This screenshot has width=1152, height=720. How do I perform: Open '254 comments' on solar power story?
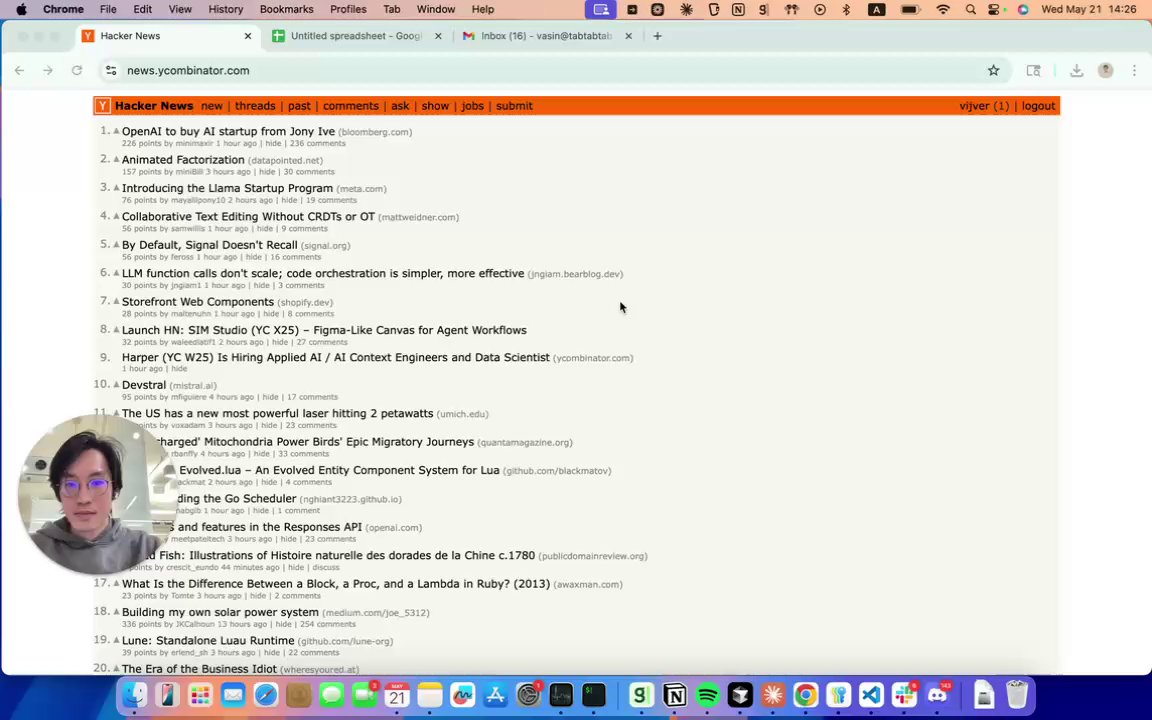(328, 624)
